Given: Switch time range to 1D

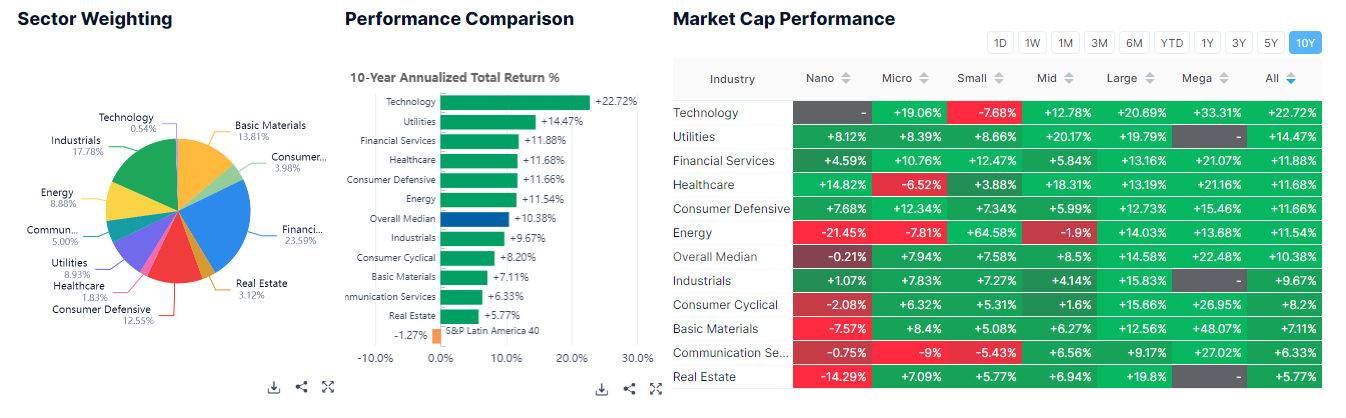Looking at the screenshot, I should point(1000,42).
